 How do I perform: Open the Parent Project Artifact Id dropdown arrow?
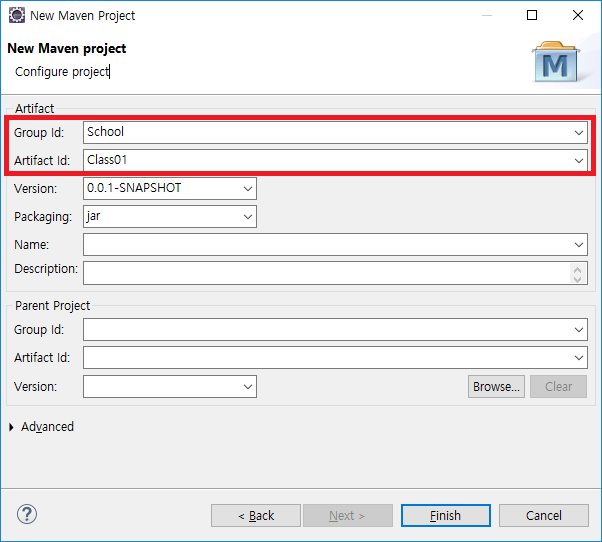coord(579,358)
